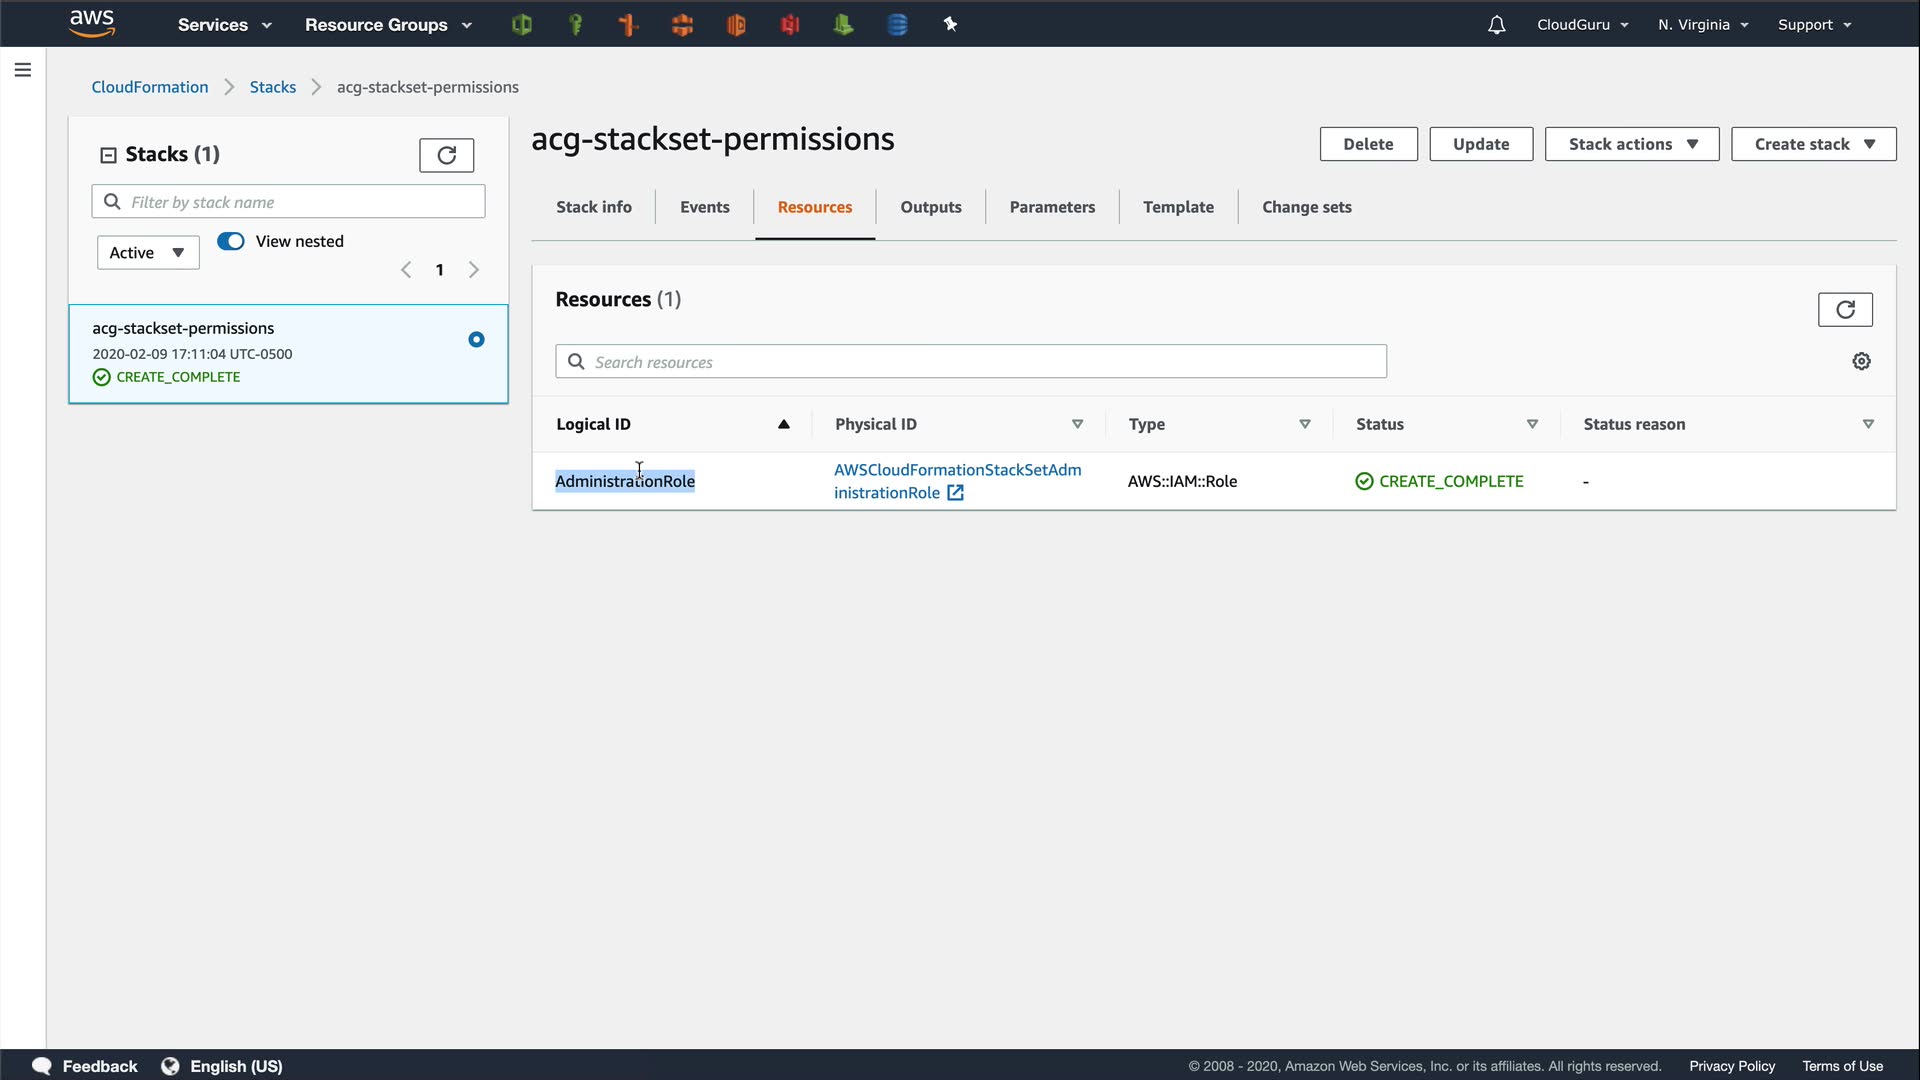This screenshot has height=1080, width=1920.
Task: Click the AWS logo home icon
Action: click(92, 24)
